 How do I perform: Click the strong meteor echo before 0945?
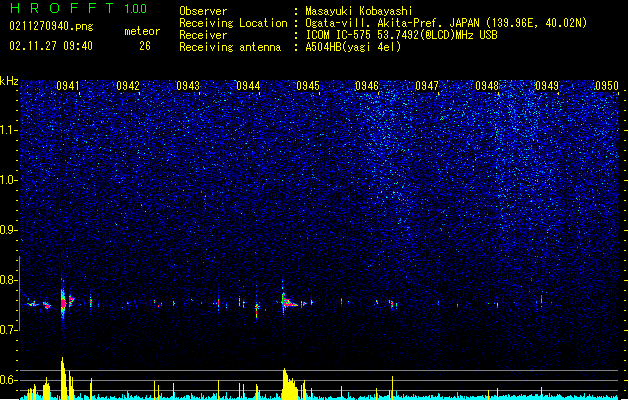tap(287, 303)
